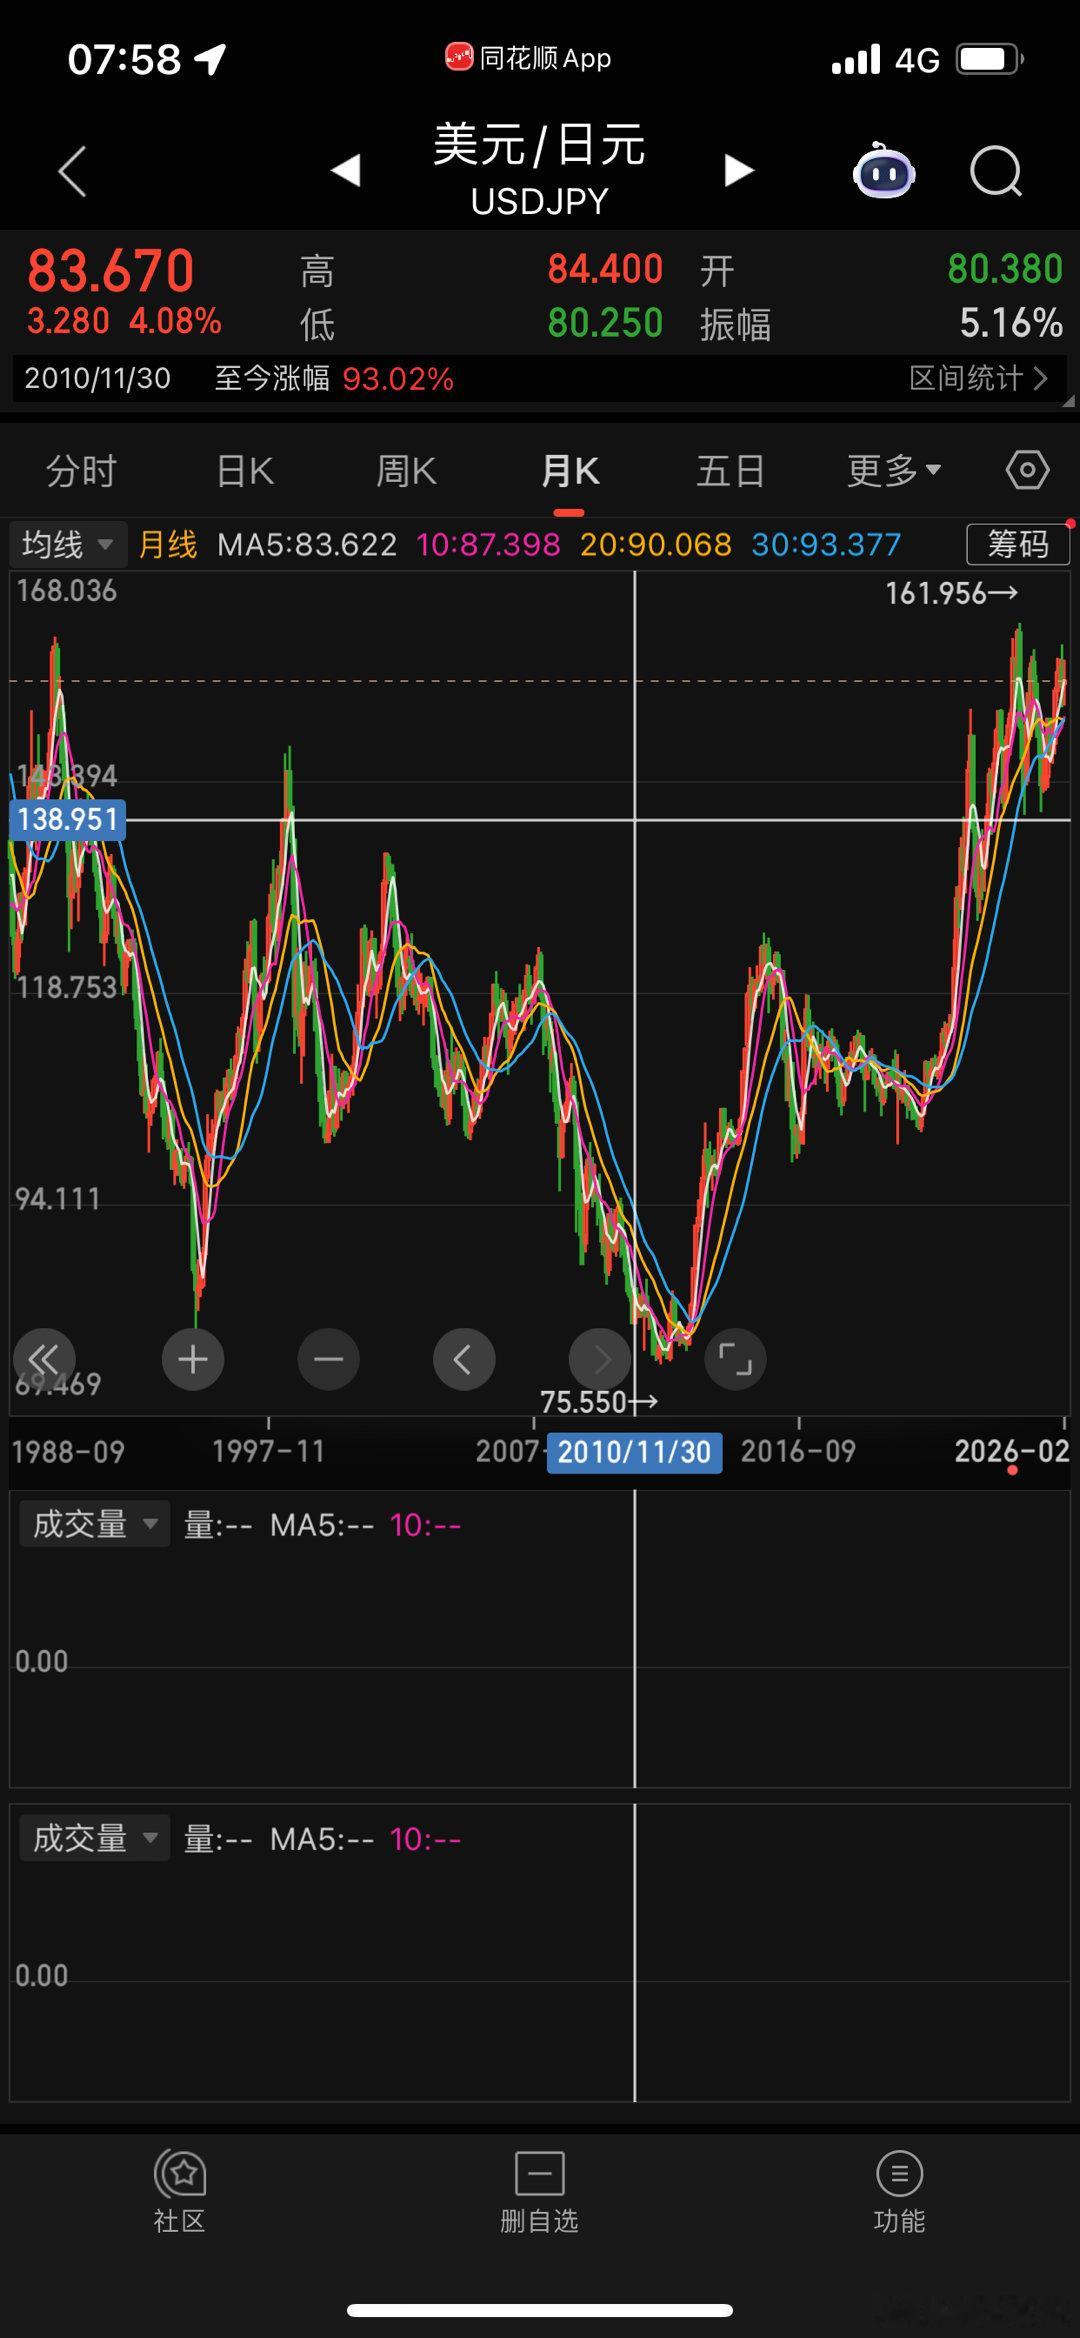1080x2338 pixels.
Task: Open the search magnifier
Action: tap(996, 171)
